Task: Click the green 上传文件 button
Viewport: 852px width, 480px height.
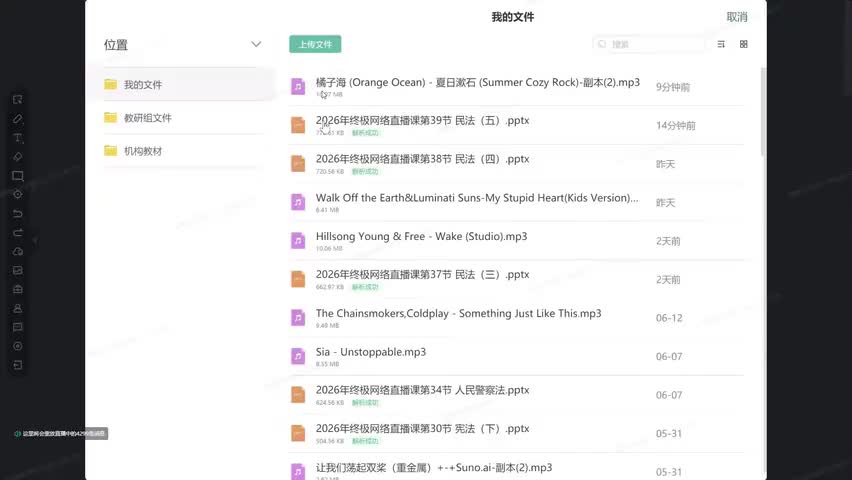Action: (x=315, y=44)
